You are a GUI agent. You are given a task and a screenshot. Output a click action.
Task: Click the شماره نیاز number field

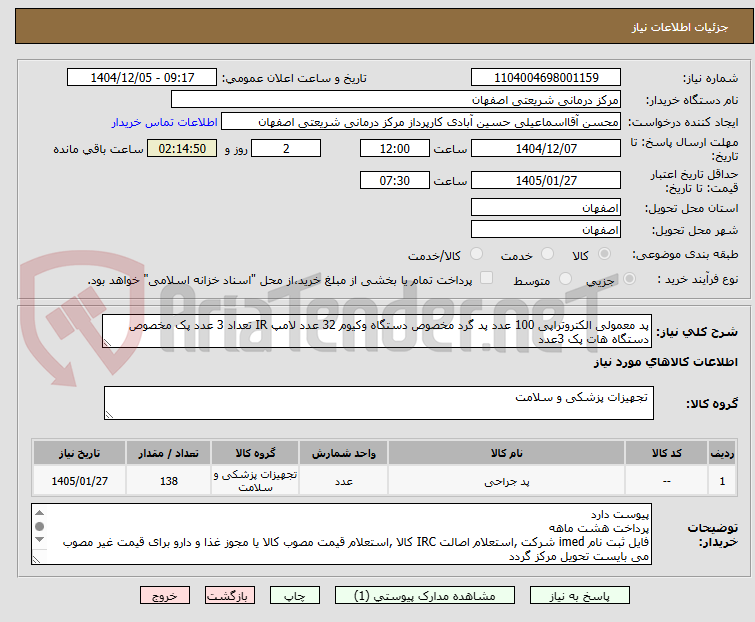pyautogui.click(x=546, y=78)
